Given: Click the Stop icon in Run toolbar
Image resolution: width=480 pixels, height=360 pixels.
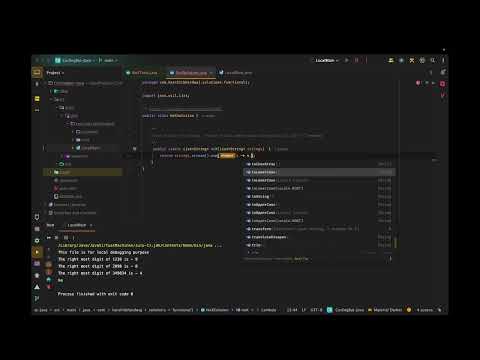Looking at the screenshot, I should (x=56, y=238).
